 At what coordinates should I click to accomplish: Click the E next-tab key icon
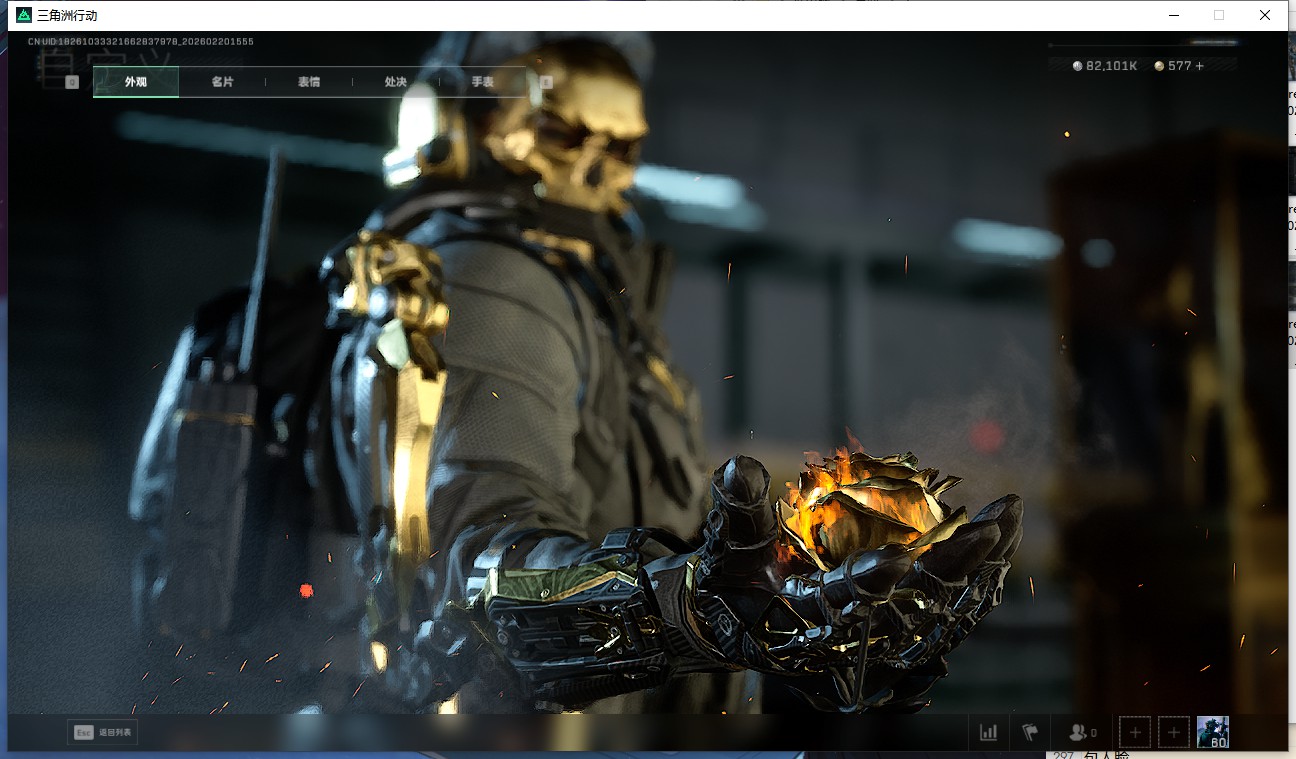point(546,82)
